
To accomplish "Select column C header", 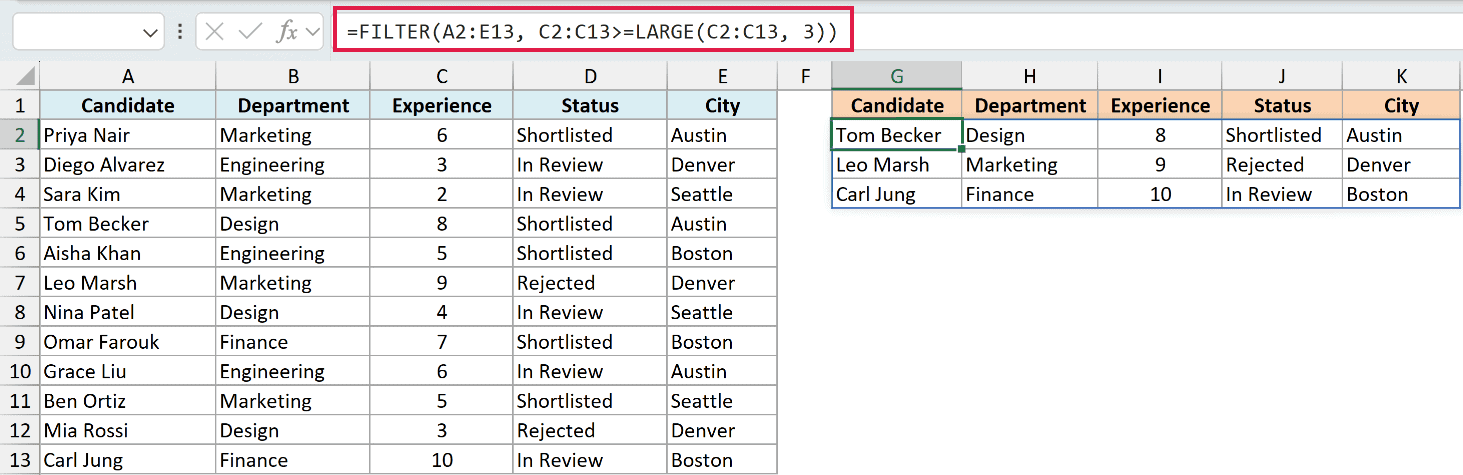I will pyautogui.click(x=441, y=76).
